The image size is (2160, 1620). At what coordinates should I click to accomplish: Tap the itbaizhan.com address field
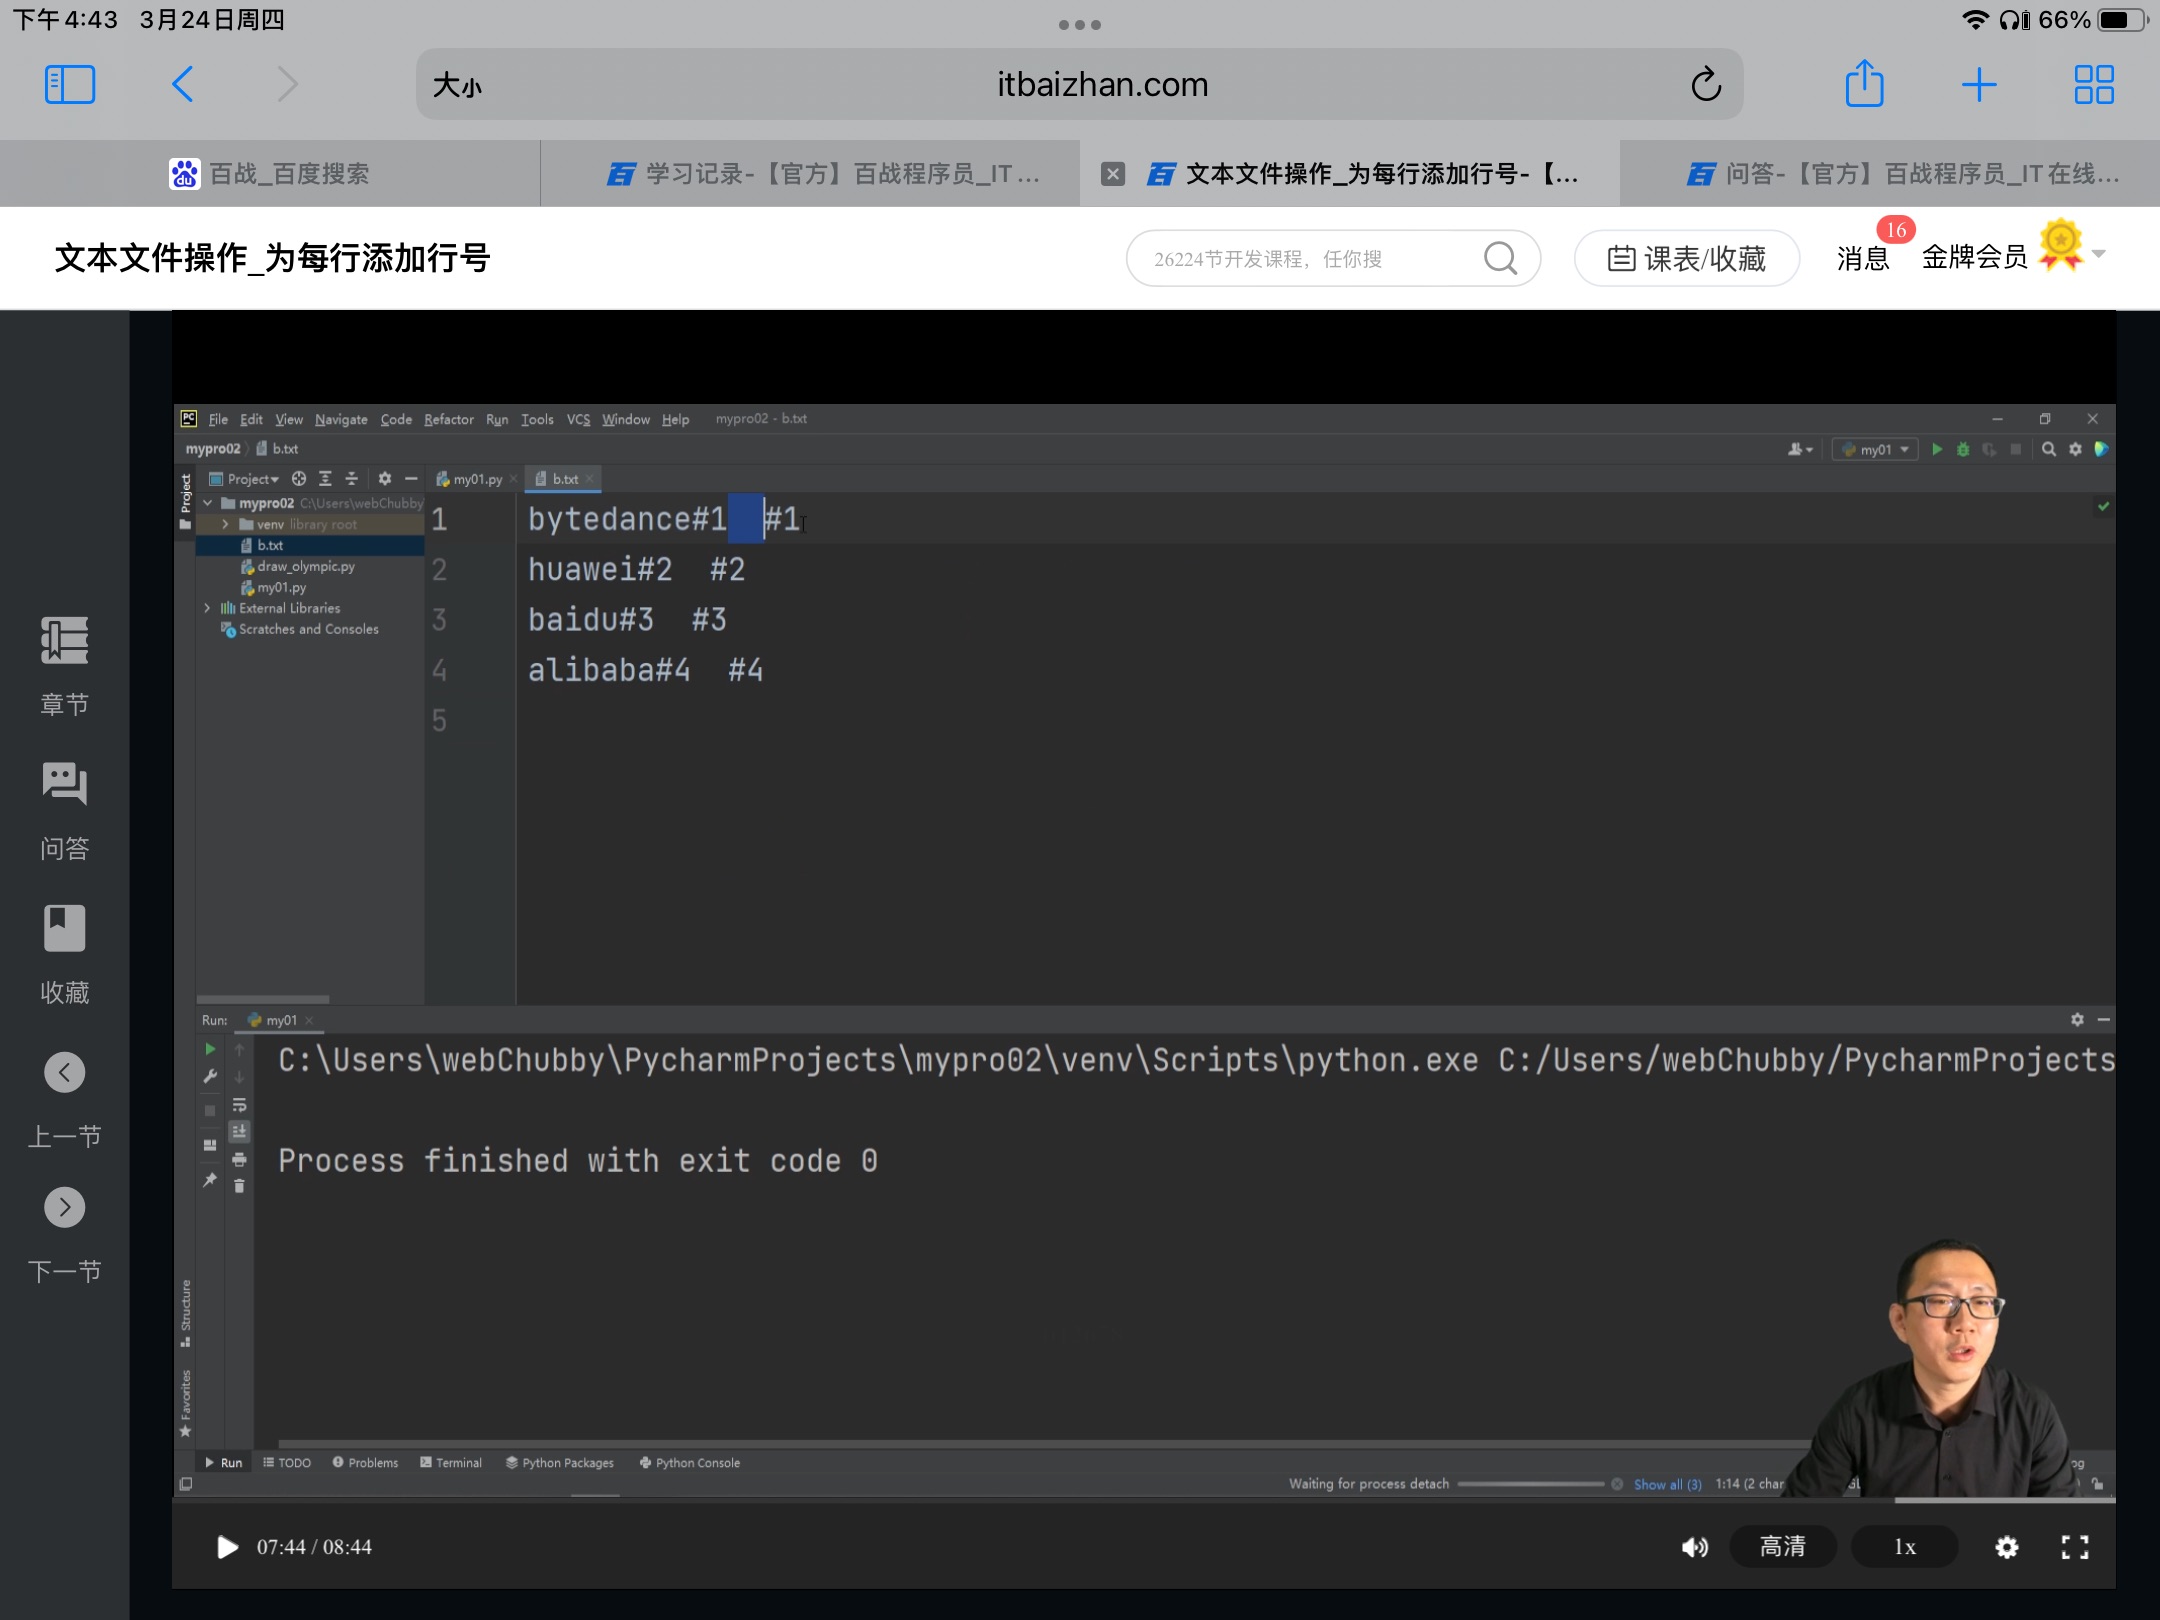click(1080, 84)
